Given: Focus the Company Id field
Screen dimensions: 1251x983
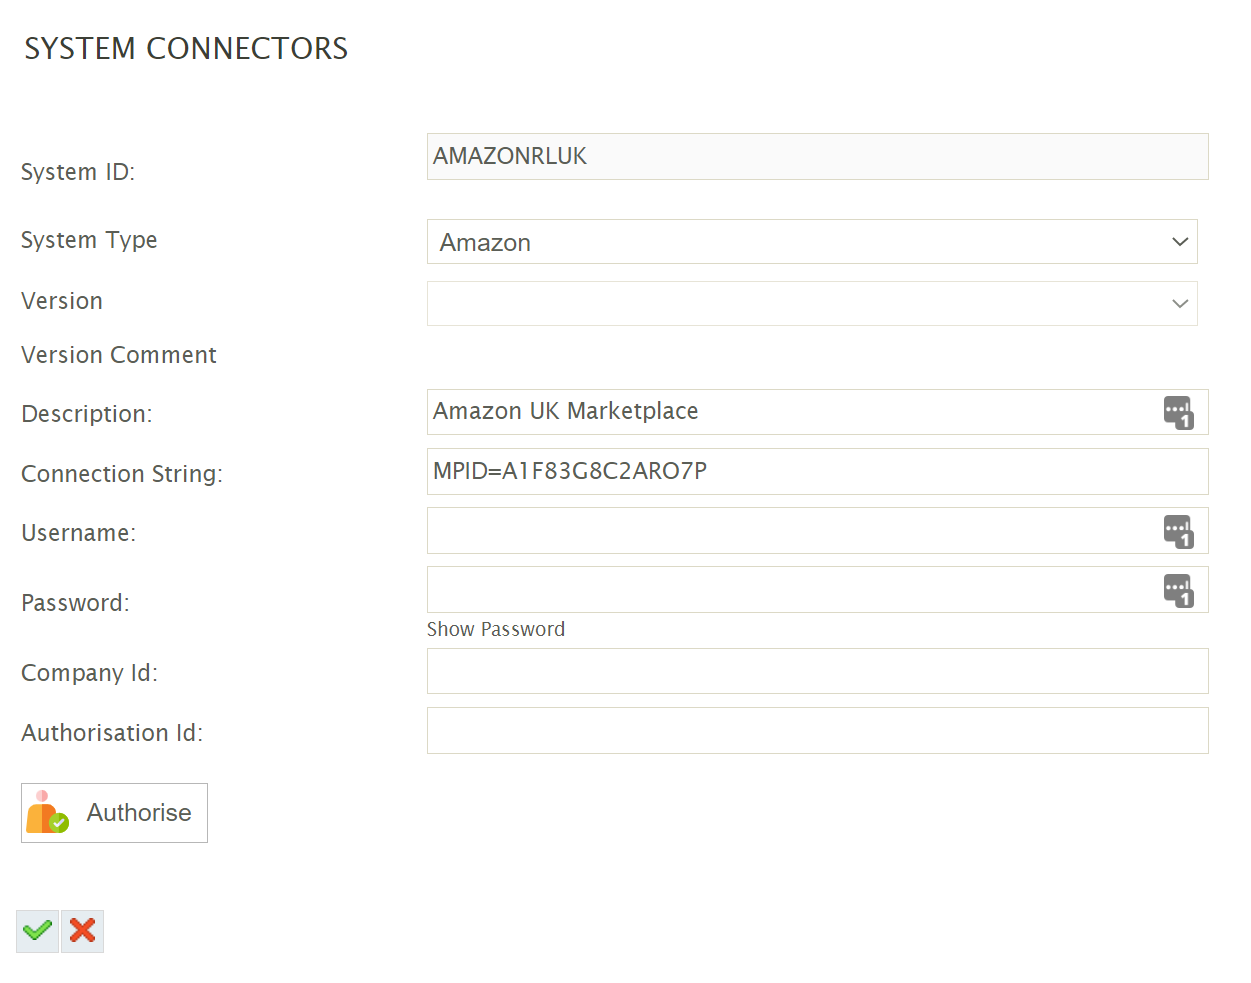Looking at the screenshot, I should tap(816, 671).
